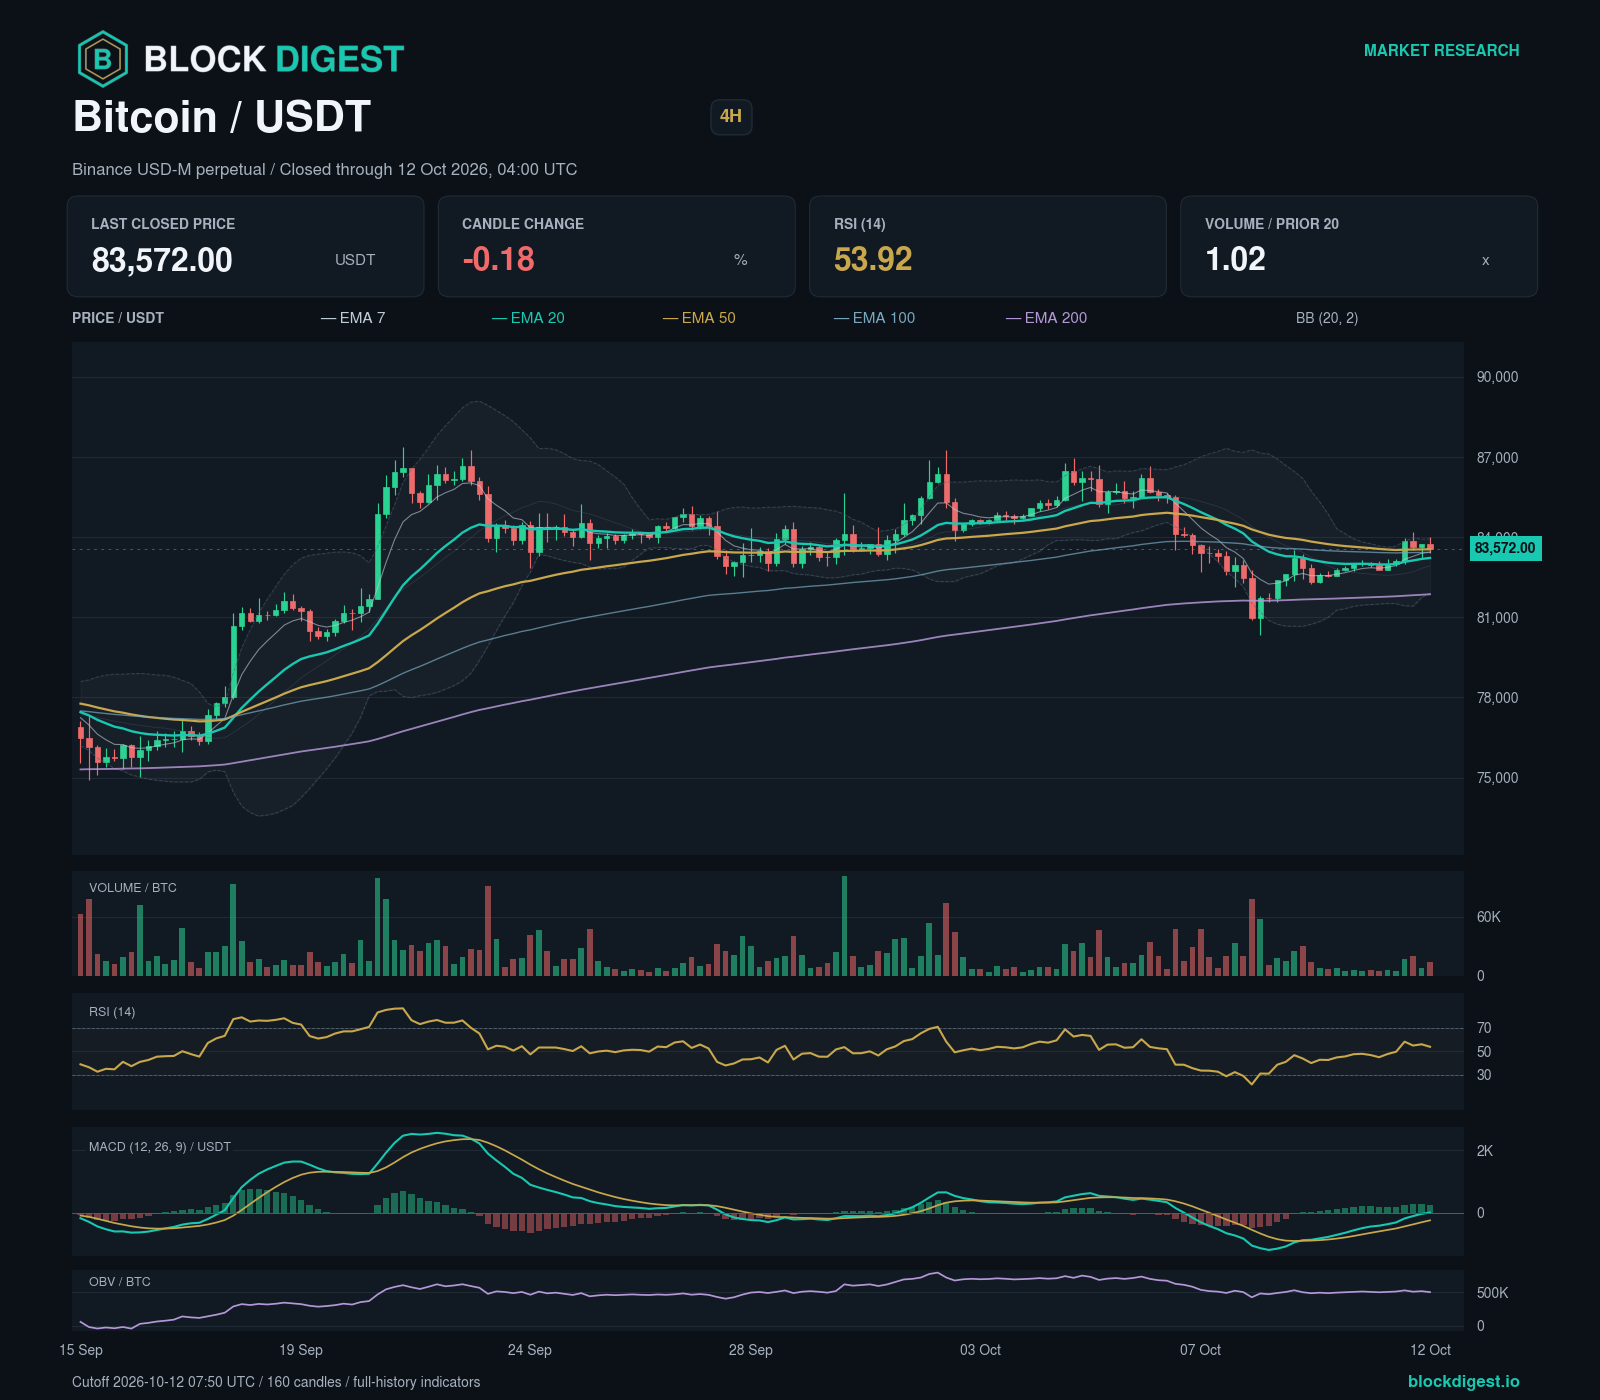Click the RSI (14) card value 53.92
1600x1400 pixels.
pos(873,260)
